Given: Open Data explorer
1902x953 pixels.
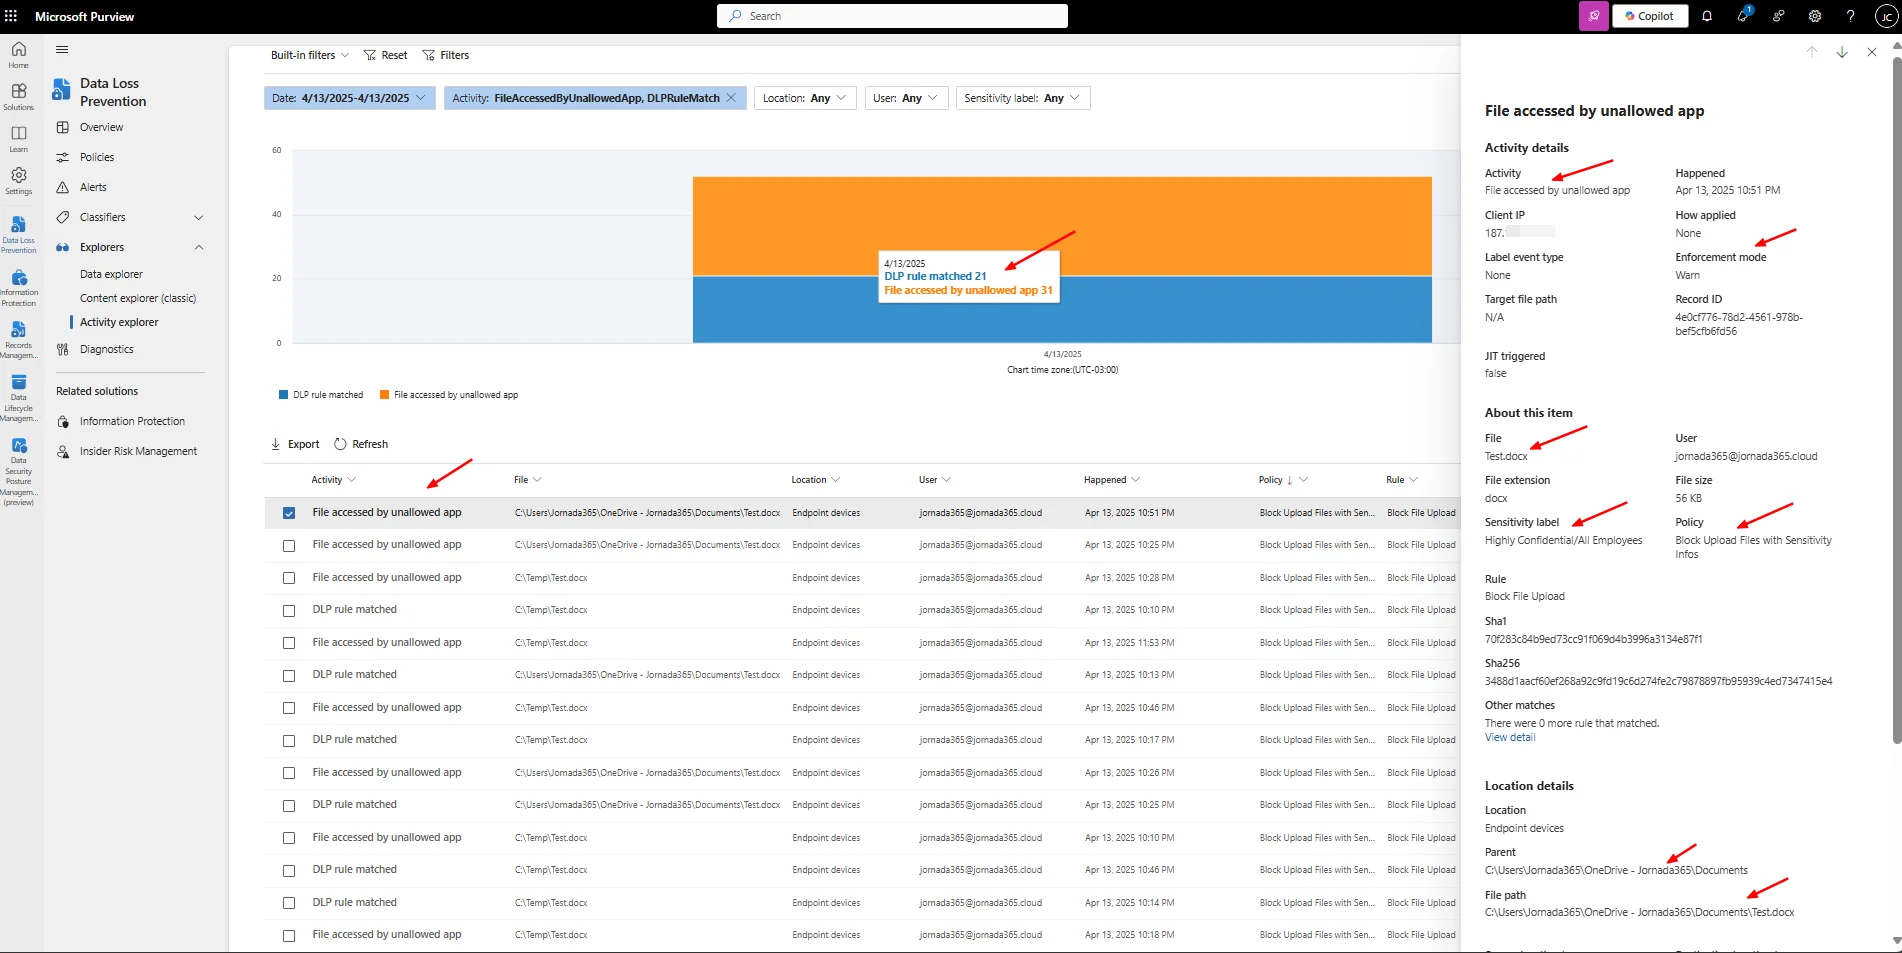Looking at the screenshot, I should pyautogui.click(x=111, y=274).
